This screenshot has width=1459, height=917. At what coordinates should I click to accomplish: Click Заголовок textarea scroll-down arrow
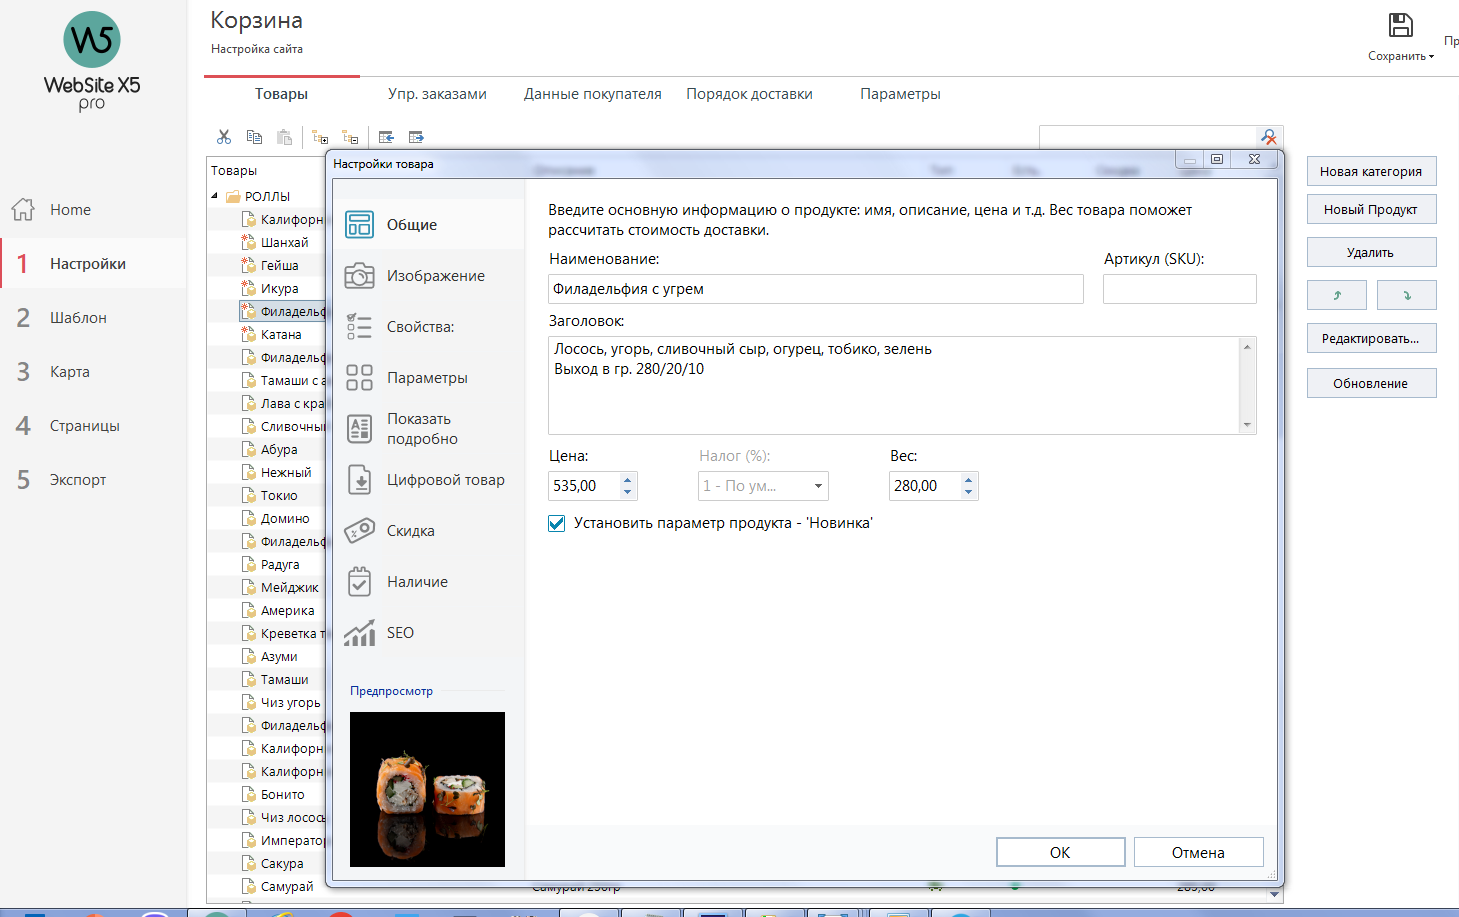point(1247,425)
